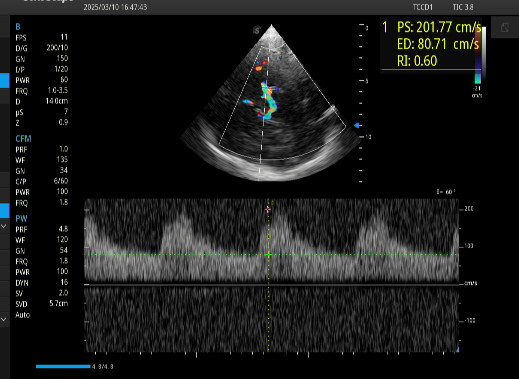
Task: Select the blue sidebar tab beside CFM FRQ 1.8
Action: [x=5, y=211]
